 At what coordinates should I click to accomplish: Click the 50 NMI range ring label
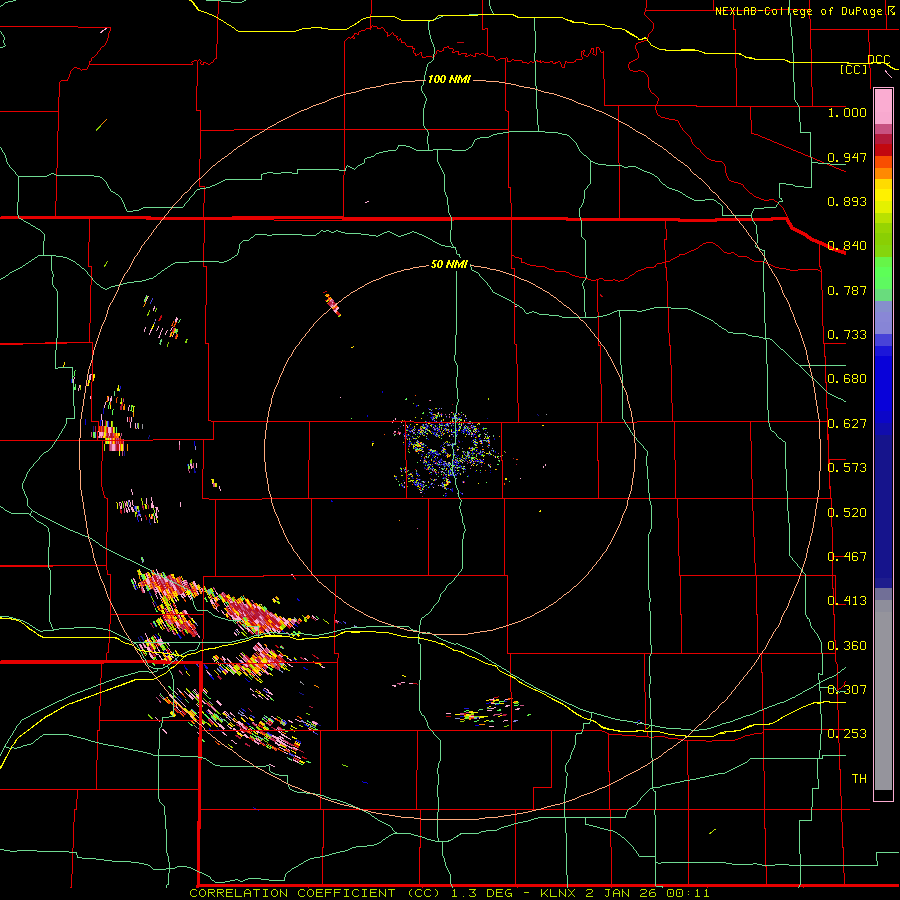click(449, 264)
